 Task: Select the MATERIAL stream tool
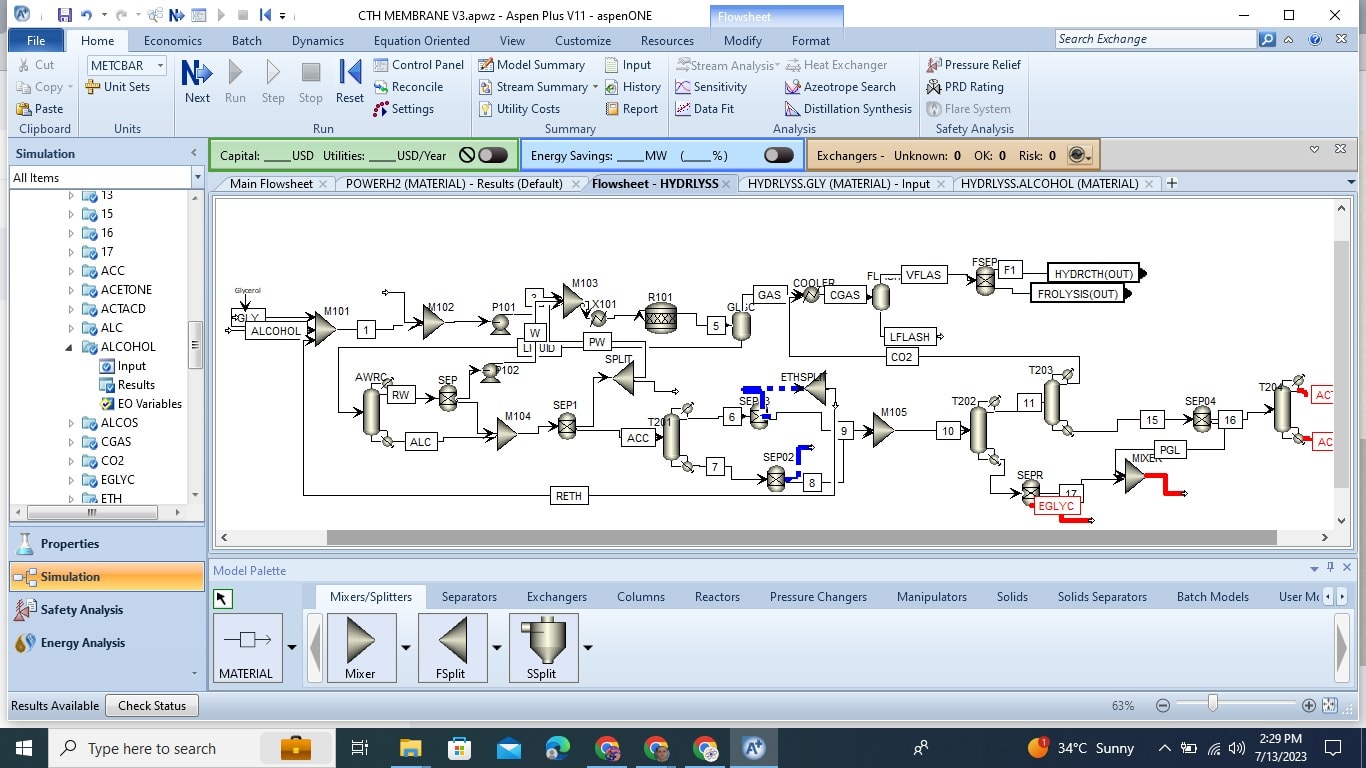[x=247, y=648]
